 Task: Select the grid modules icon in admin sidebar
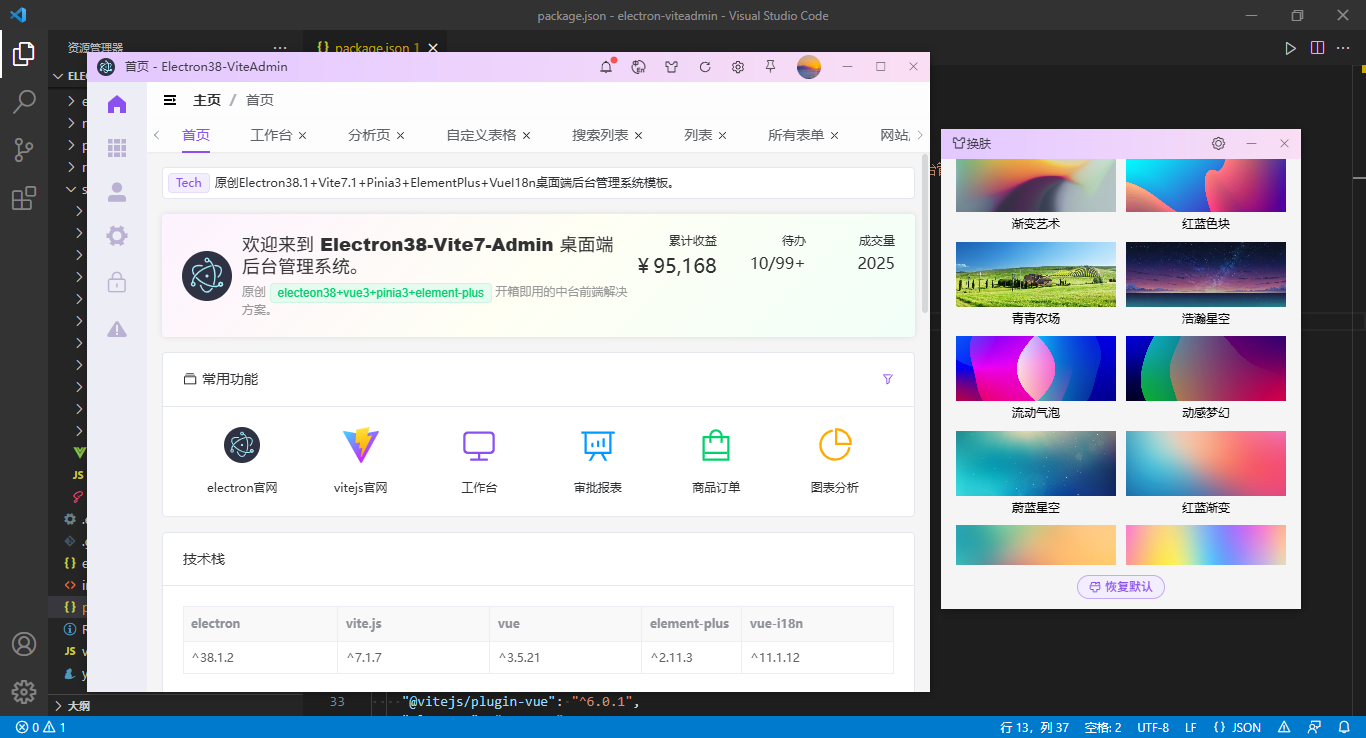pyautogui.click(x=117, y=148)
